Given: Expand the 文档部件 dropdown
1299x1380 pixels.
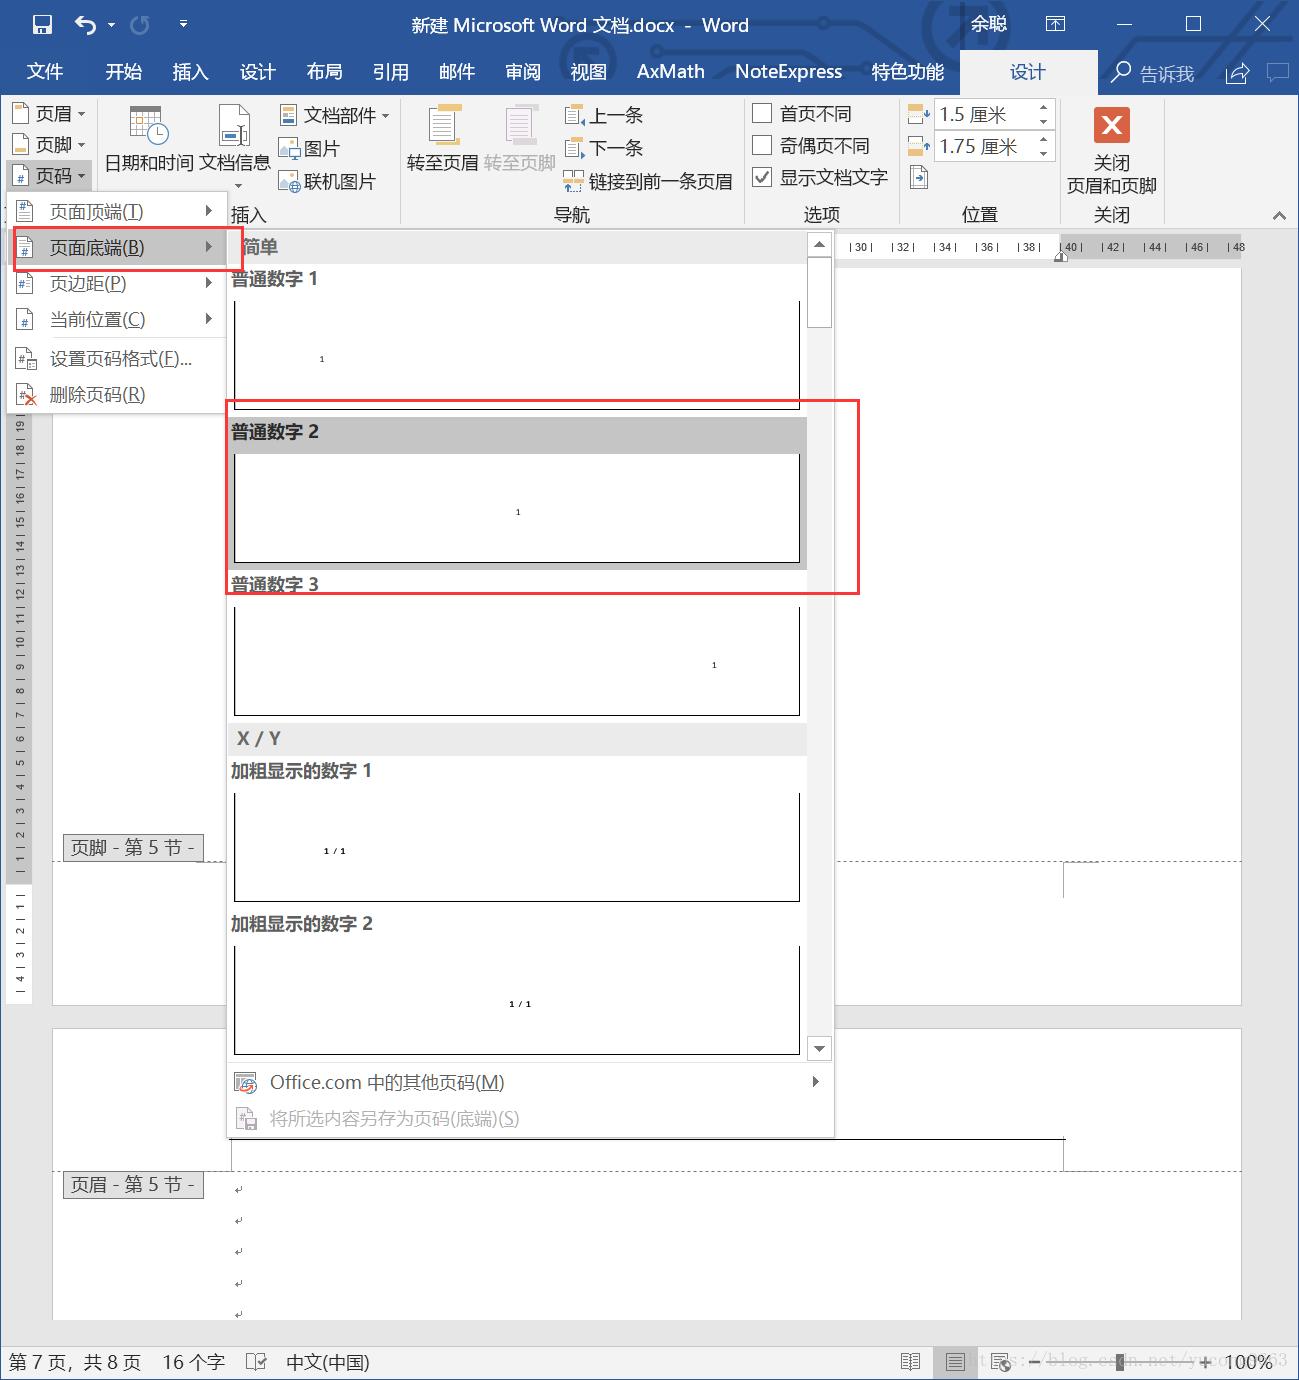Looking at the screenshot, I should pos(334,115).
